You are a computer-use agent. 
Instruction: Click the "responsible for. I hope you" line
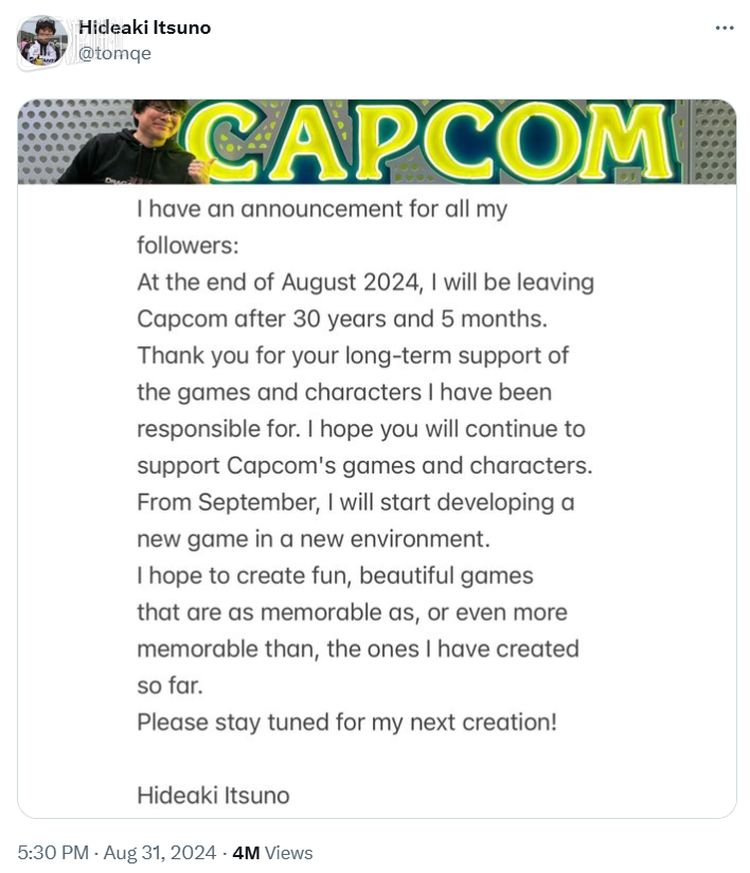tap(361, 429)
